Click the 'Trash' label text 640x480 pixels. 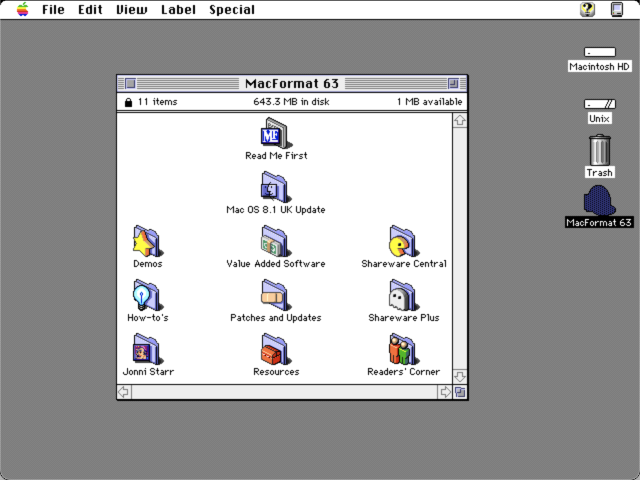599,173
